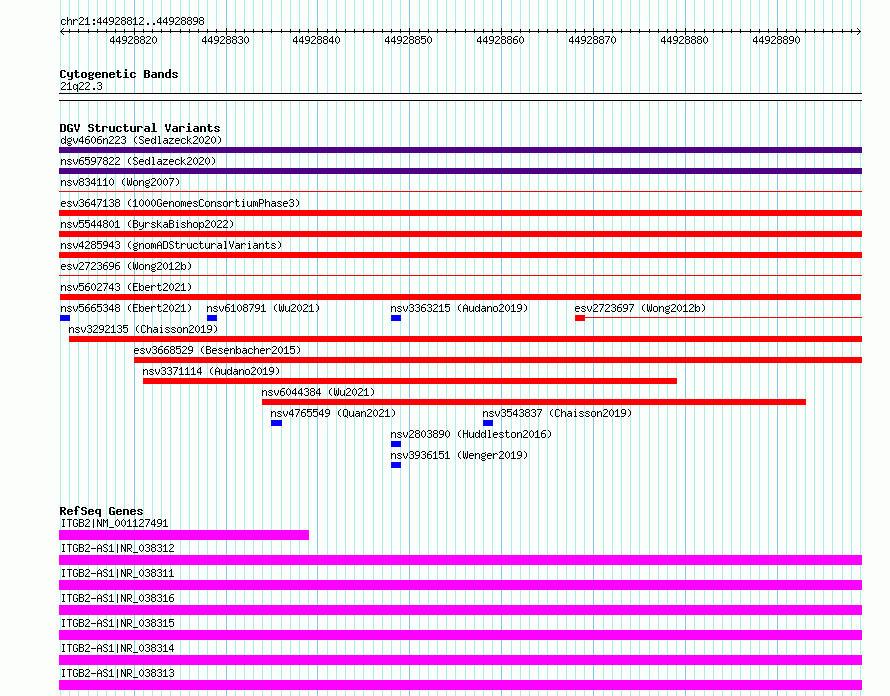
Task: Click the blue nsv5665348 (Ebert2021) marker
Action: (x=65, y=318)
